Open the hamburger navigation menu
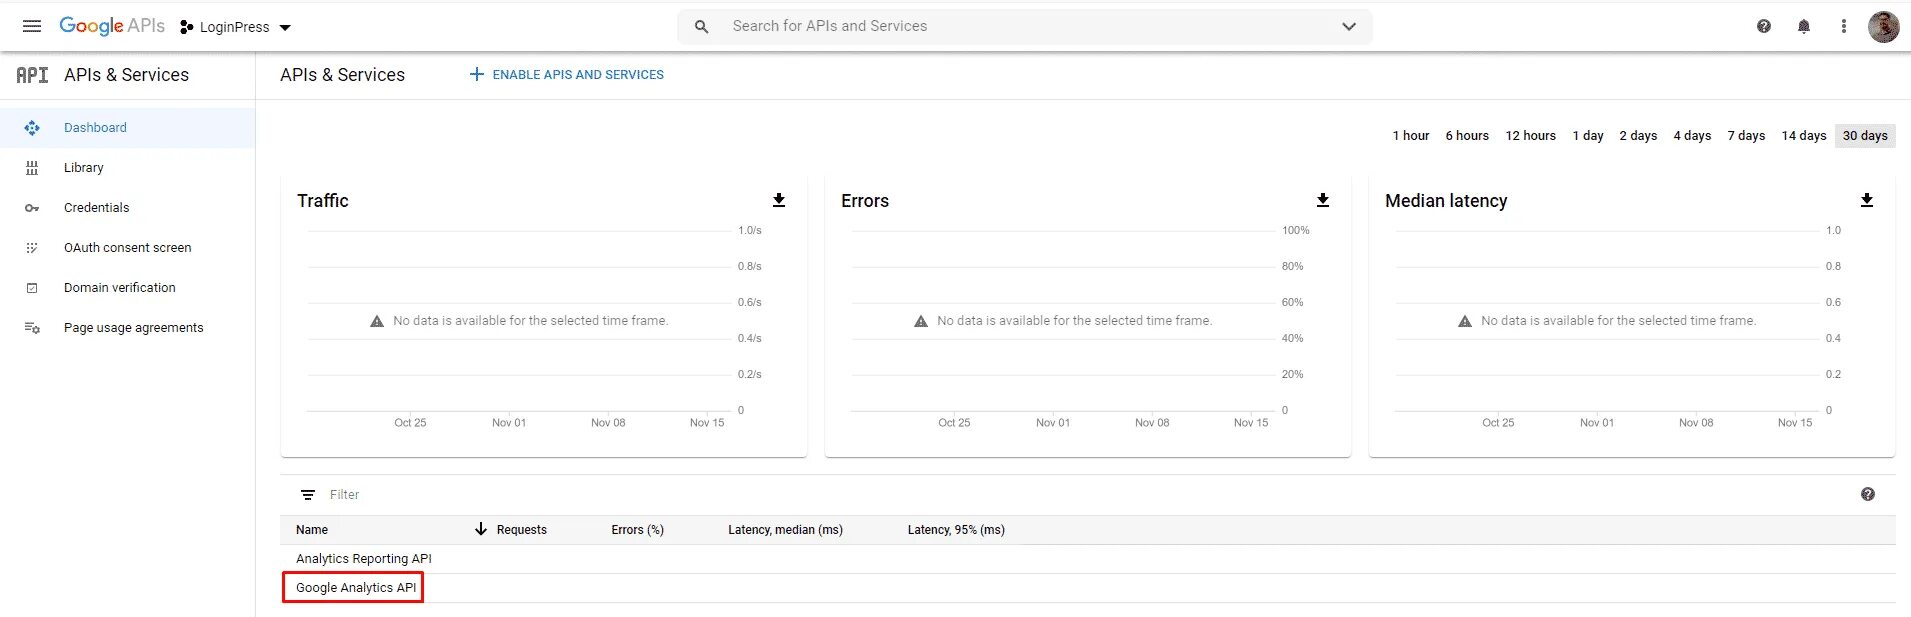Viewport: 1911px width, 617px height. coord(32,26)
